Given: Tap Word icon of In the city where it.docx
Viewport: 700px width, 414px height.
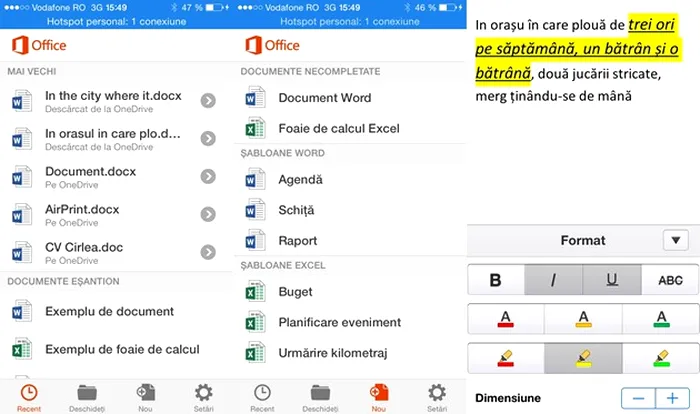Looking at the screenshot, I should (x=21, y=101).
